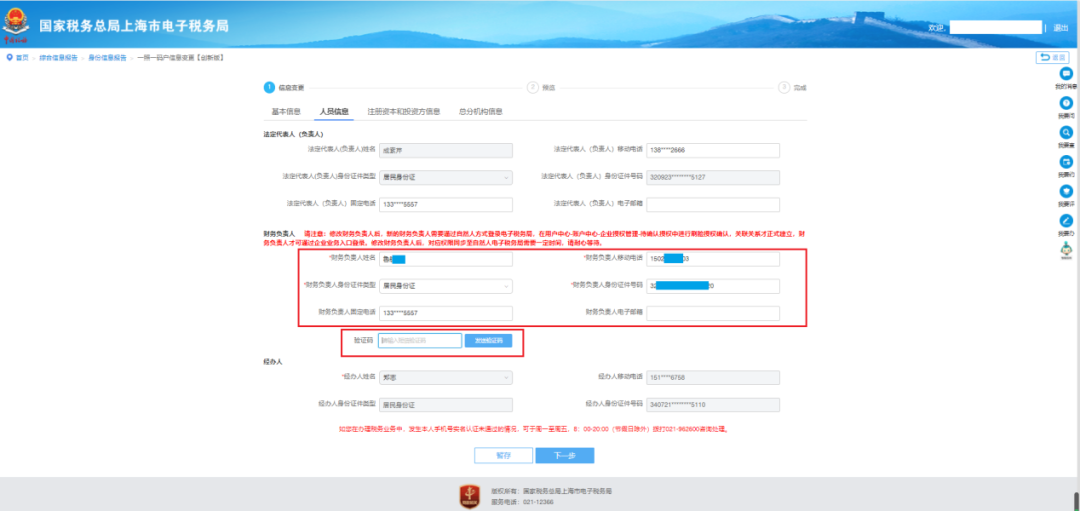
Task: Open the 总分机构信息 tab
Action: [481, 111]
